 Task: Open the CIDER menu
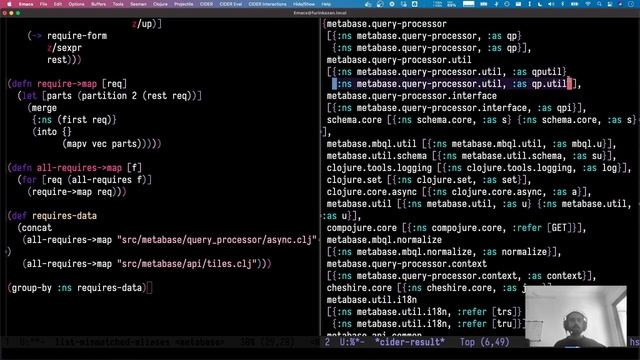(206, 4)
